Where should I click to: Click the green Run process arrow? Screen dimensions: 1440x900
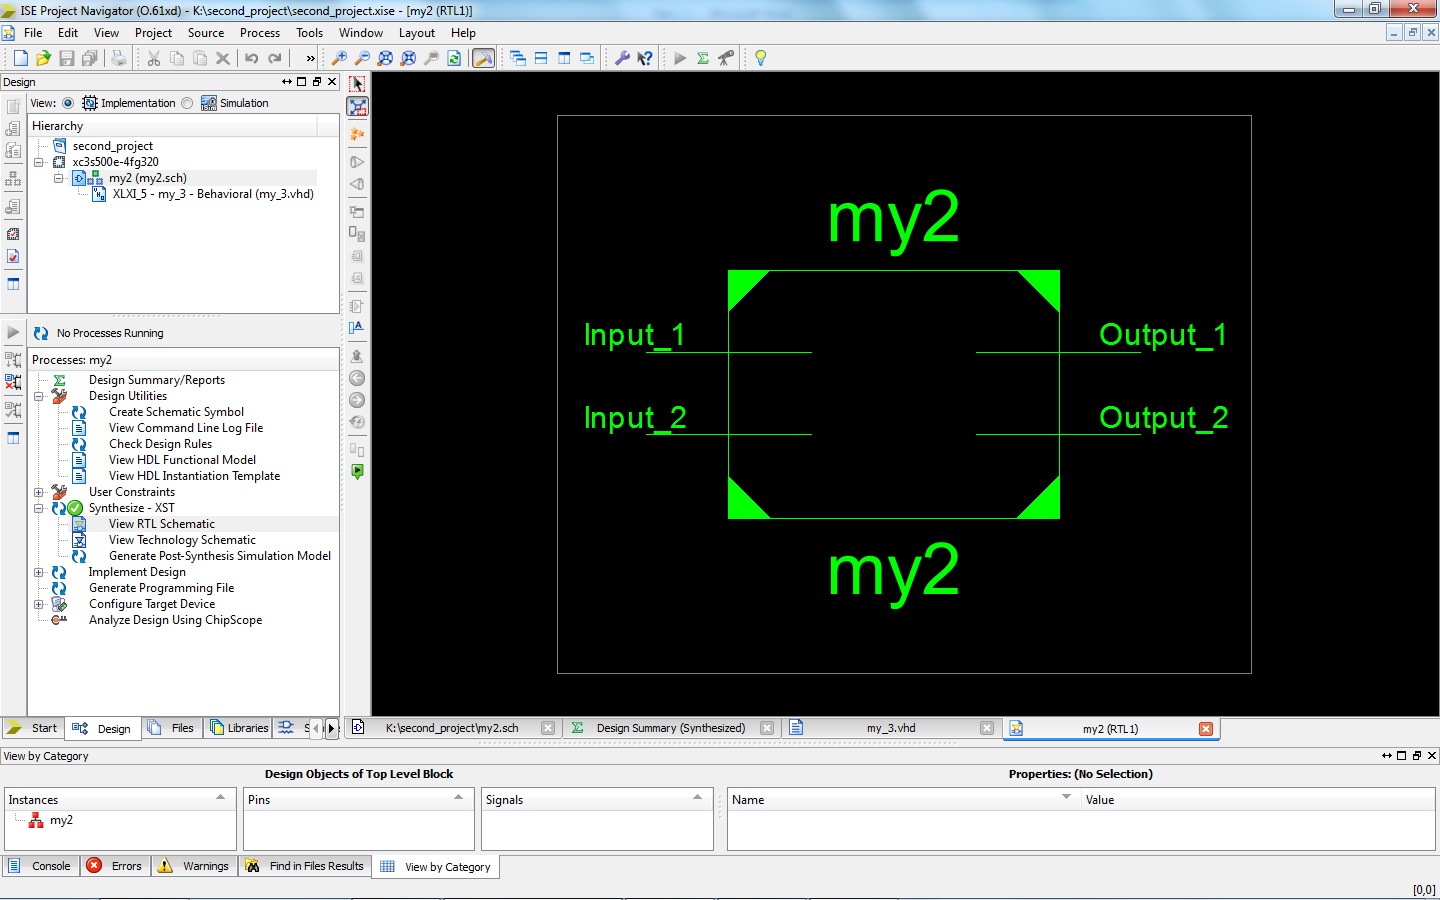point(680,58)
